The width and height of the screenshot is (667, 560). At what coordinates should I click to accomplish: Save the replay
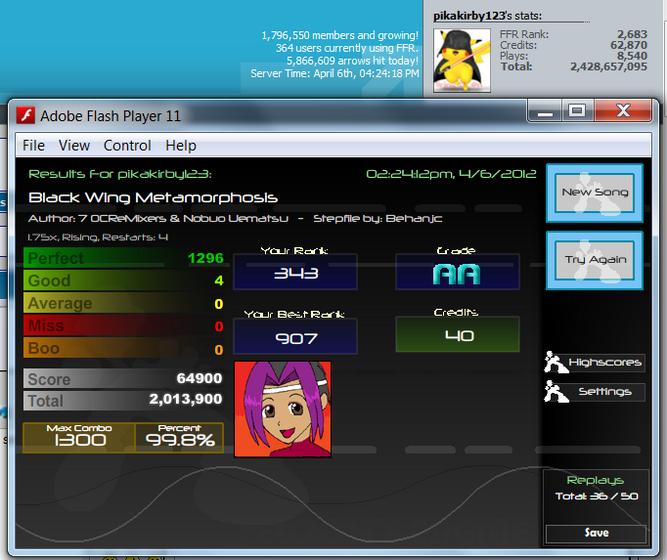pyautogui.click(x=596, y=533)
